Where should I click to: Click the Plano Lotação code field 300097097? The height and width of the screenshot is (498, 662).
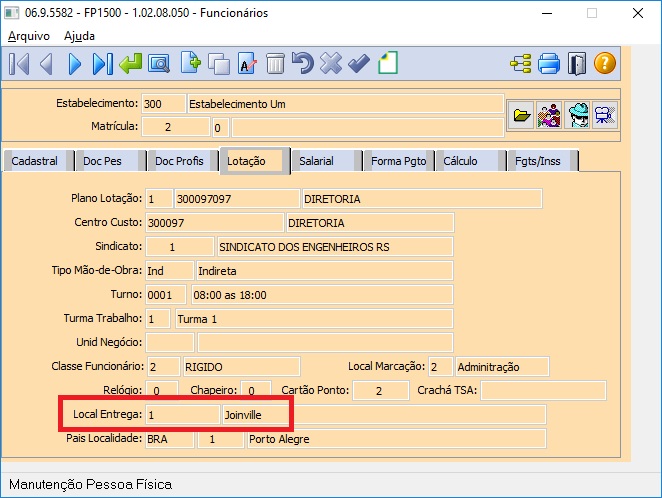(x=237, y=199)
